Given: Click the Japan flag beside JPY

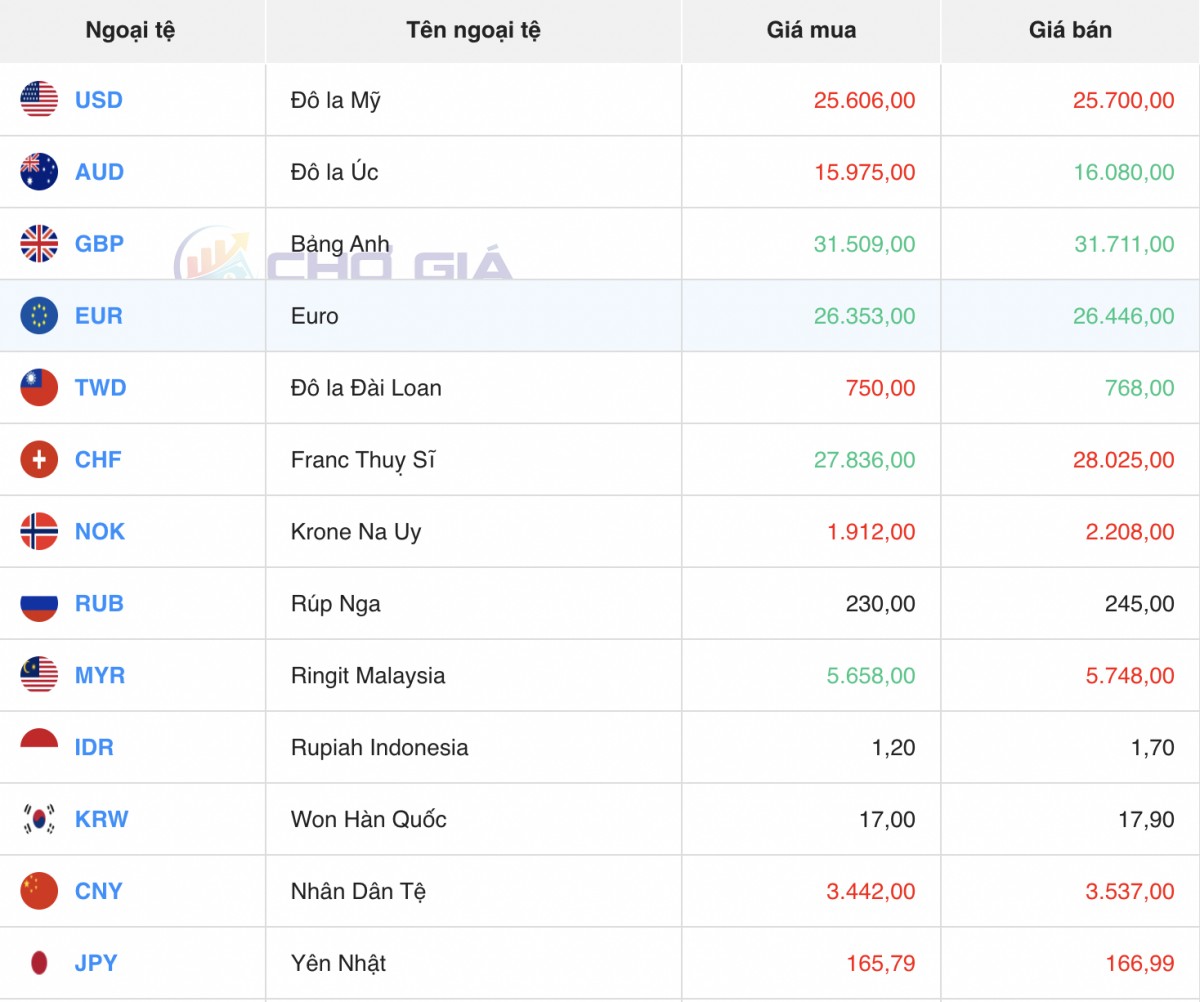Looking at the screenshot, I should (x=39, y=964).
